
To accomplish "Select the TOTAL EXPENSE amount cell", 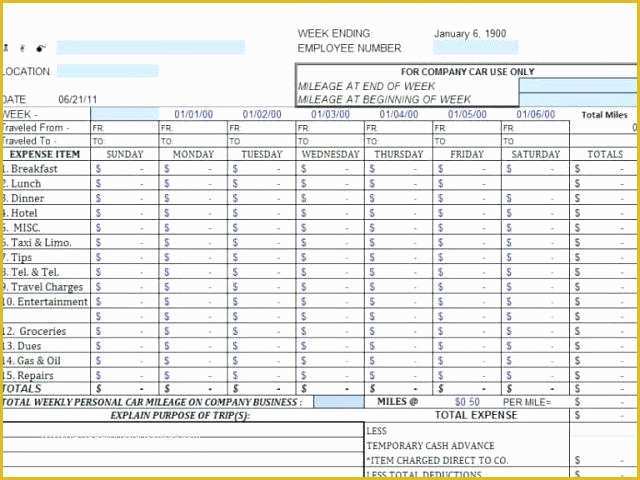I will [605, 416].
